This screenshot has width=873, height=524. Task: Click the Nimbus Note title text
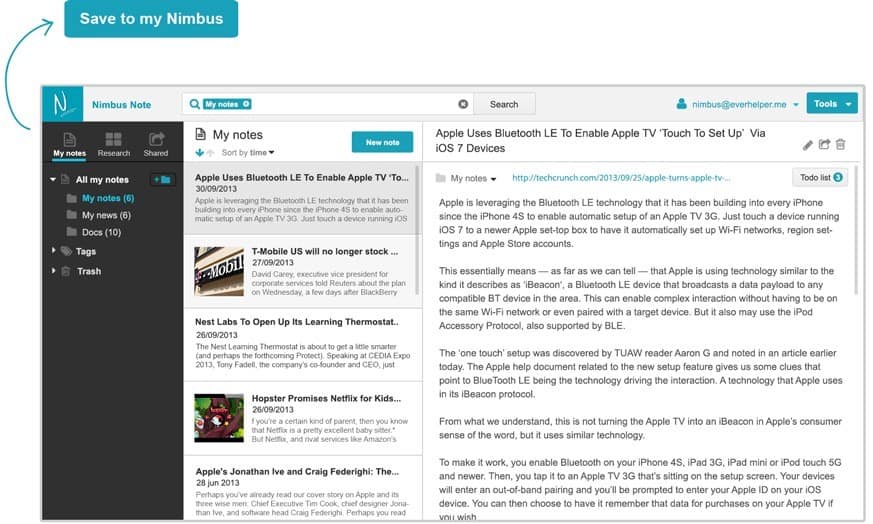click(x=121, y=105)
